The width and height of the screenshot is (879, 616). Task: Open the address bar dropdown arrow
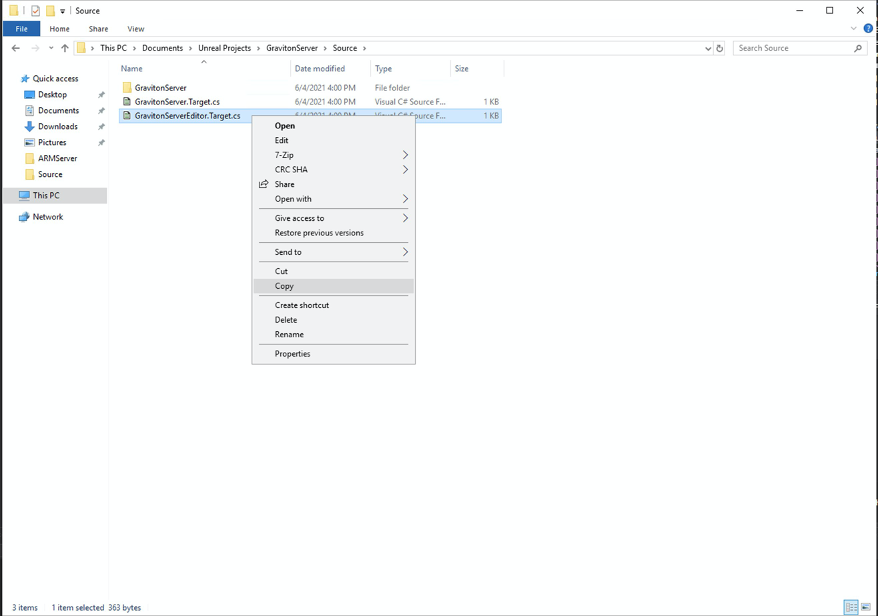coord(705,47)
